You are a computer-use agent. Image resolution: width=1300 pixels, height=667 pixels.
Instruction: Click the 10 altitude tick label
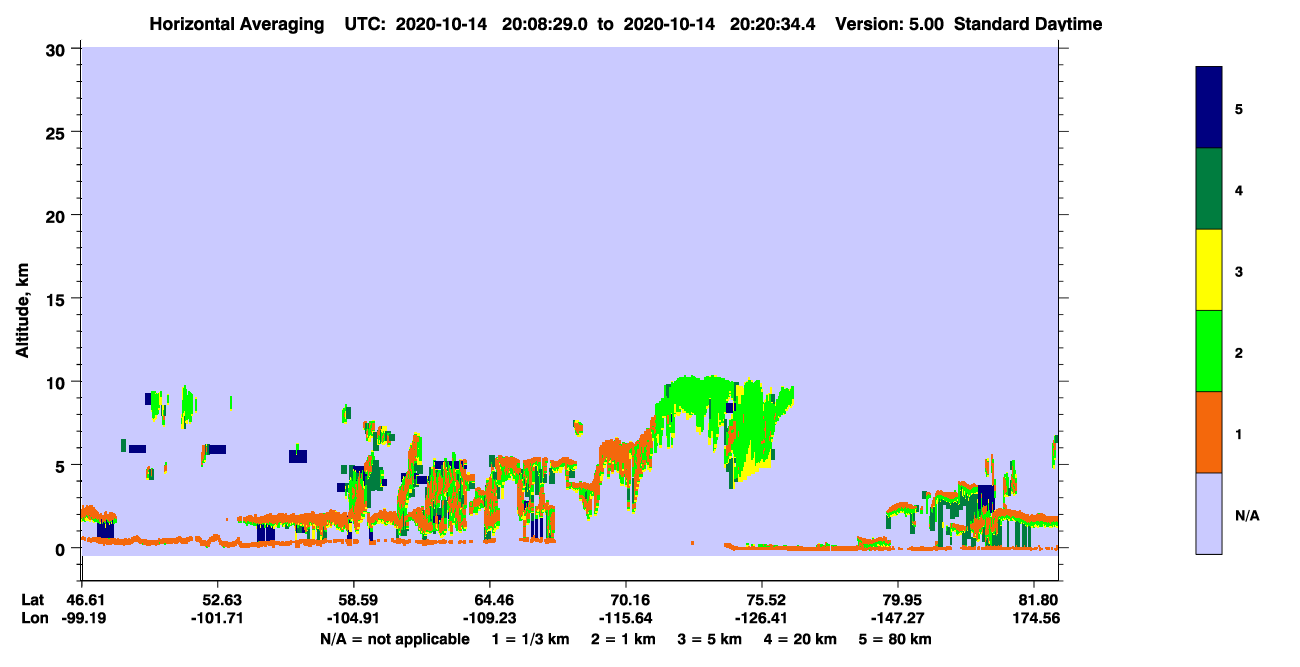click(58, 382)
